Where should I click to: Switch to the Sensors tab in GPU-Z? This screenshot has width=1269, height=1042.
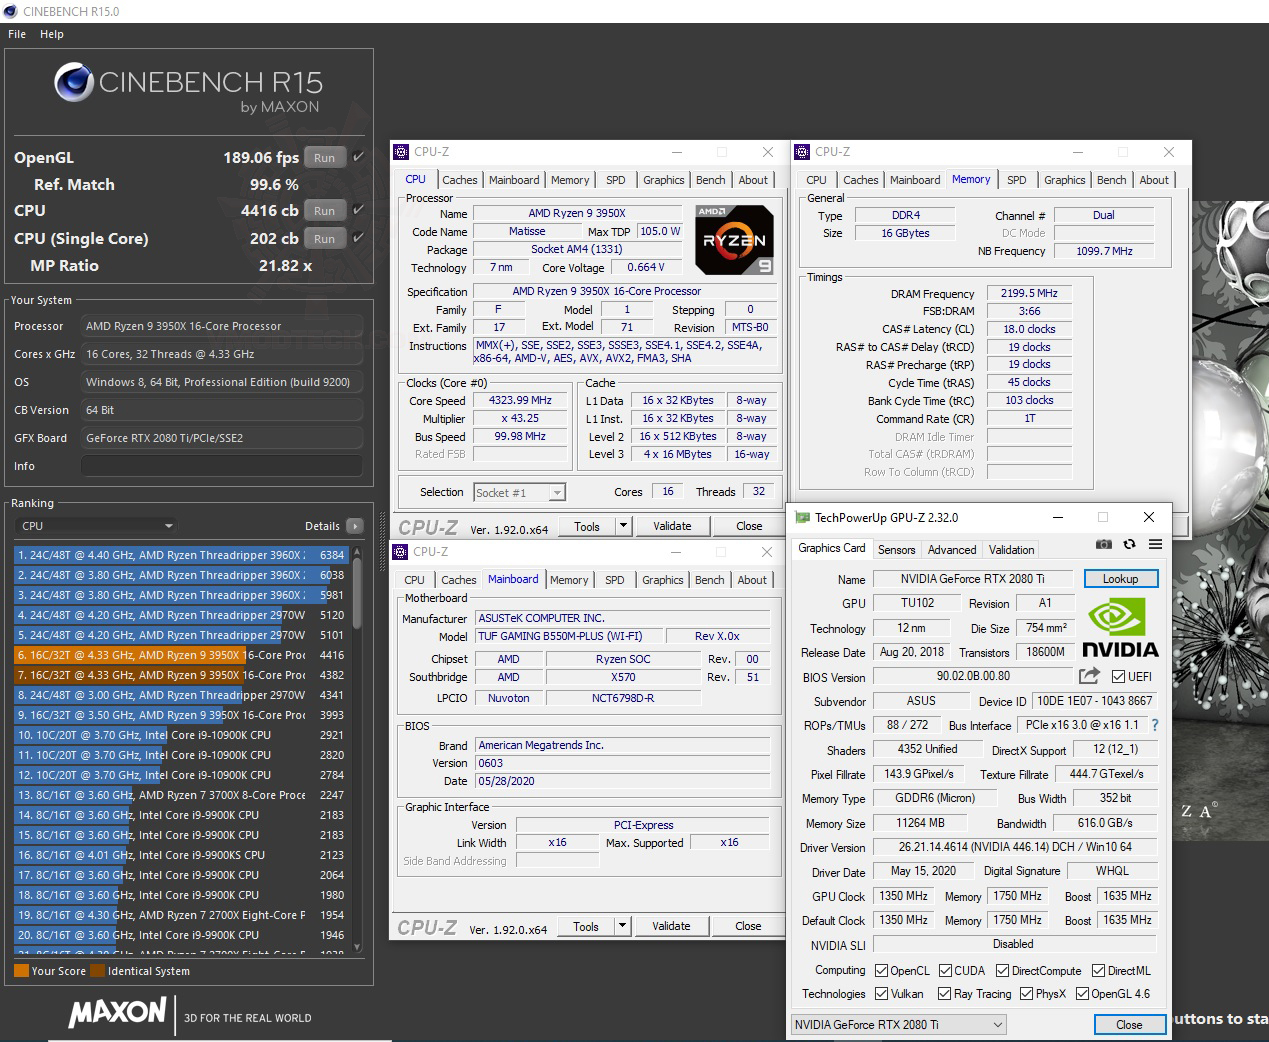896,549
